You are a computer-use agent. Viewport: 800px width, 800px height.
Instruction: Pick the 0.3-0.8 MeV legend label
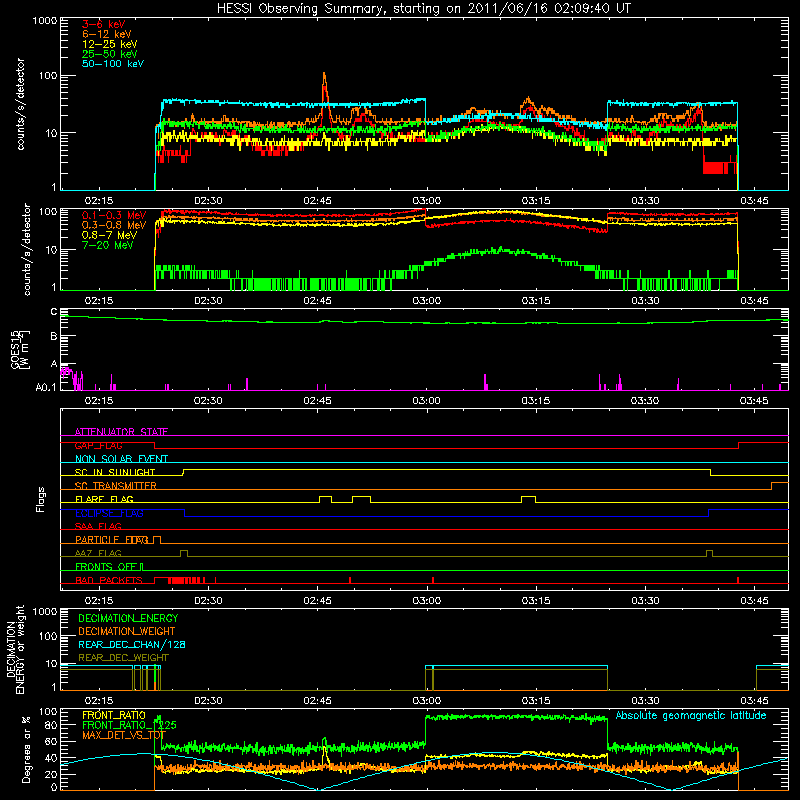click(x=114, y=225)
